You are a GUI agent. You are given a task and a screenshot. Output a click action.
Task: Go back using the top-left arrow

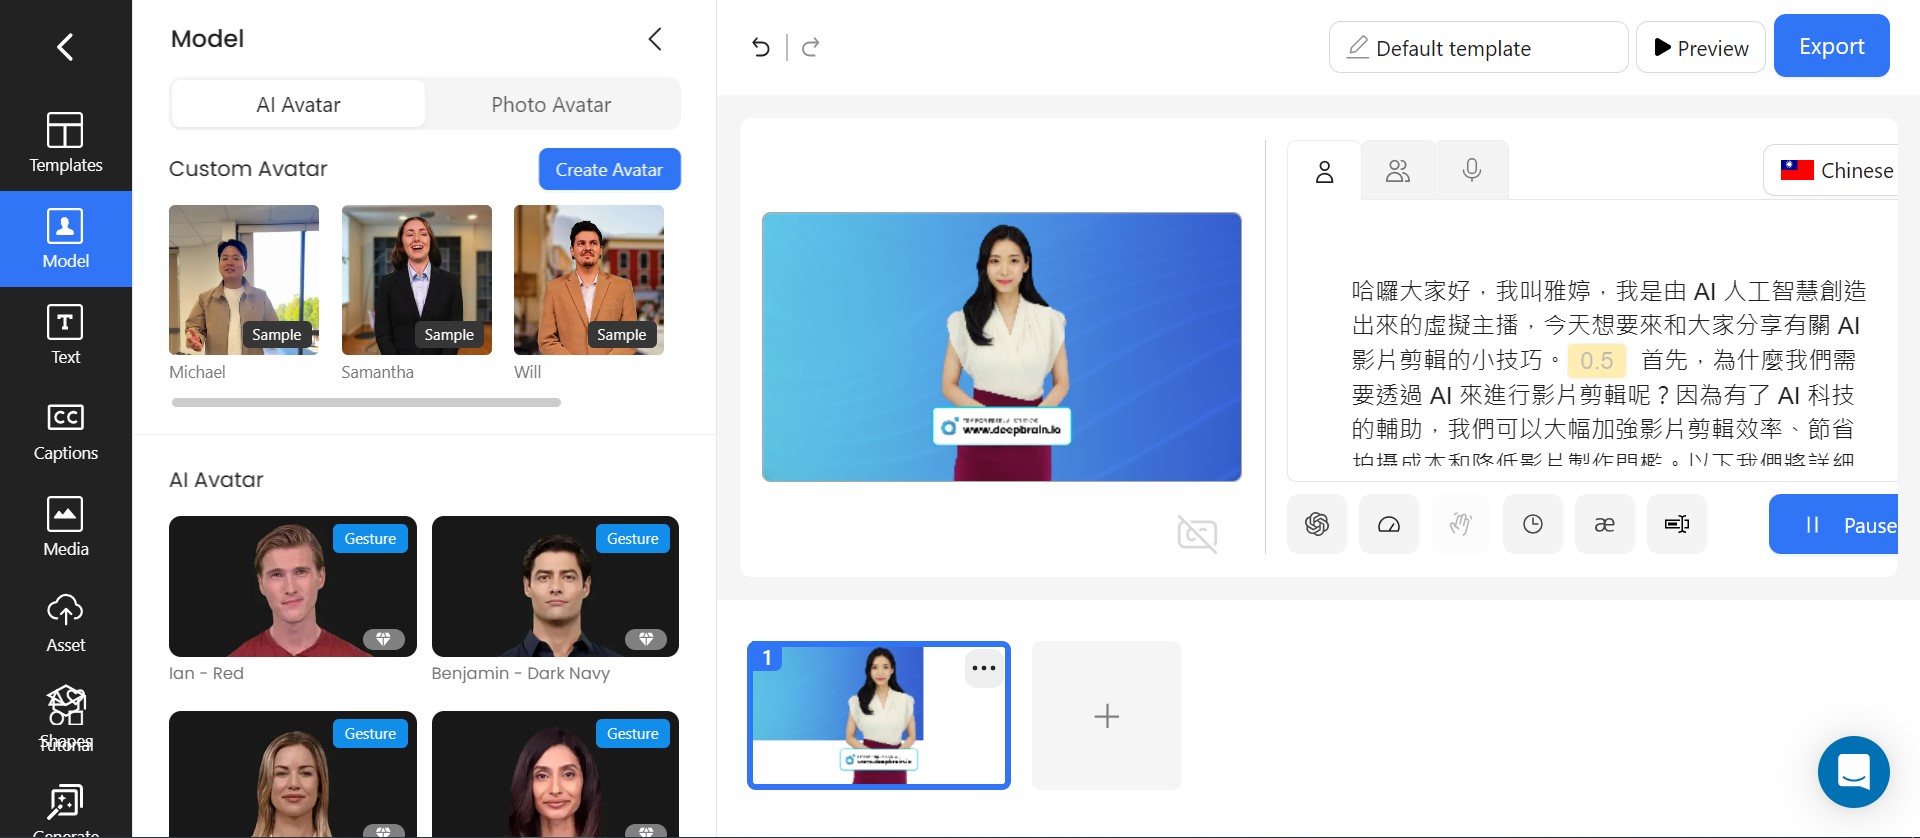tap(65, 47)
